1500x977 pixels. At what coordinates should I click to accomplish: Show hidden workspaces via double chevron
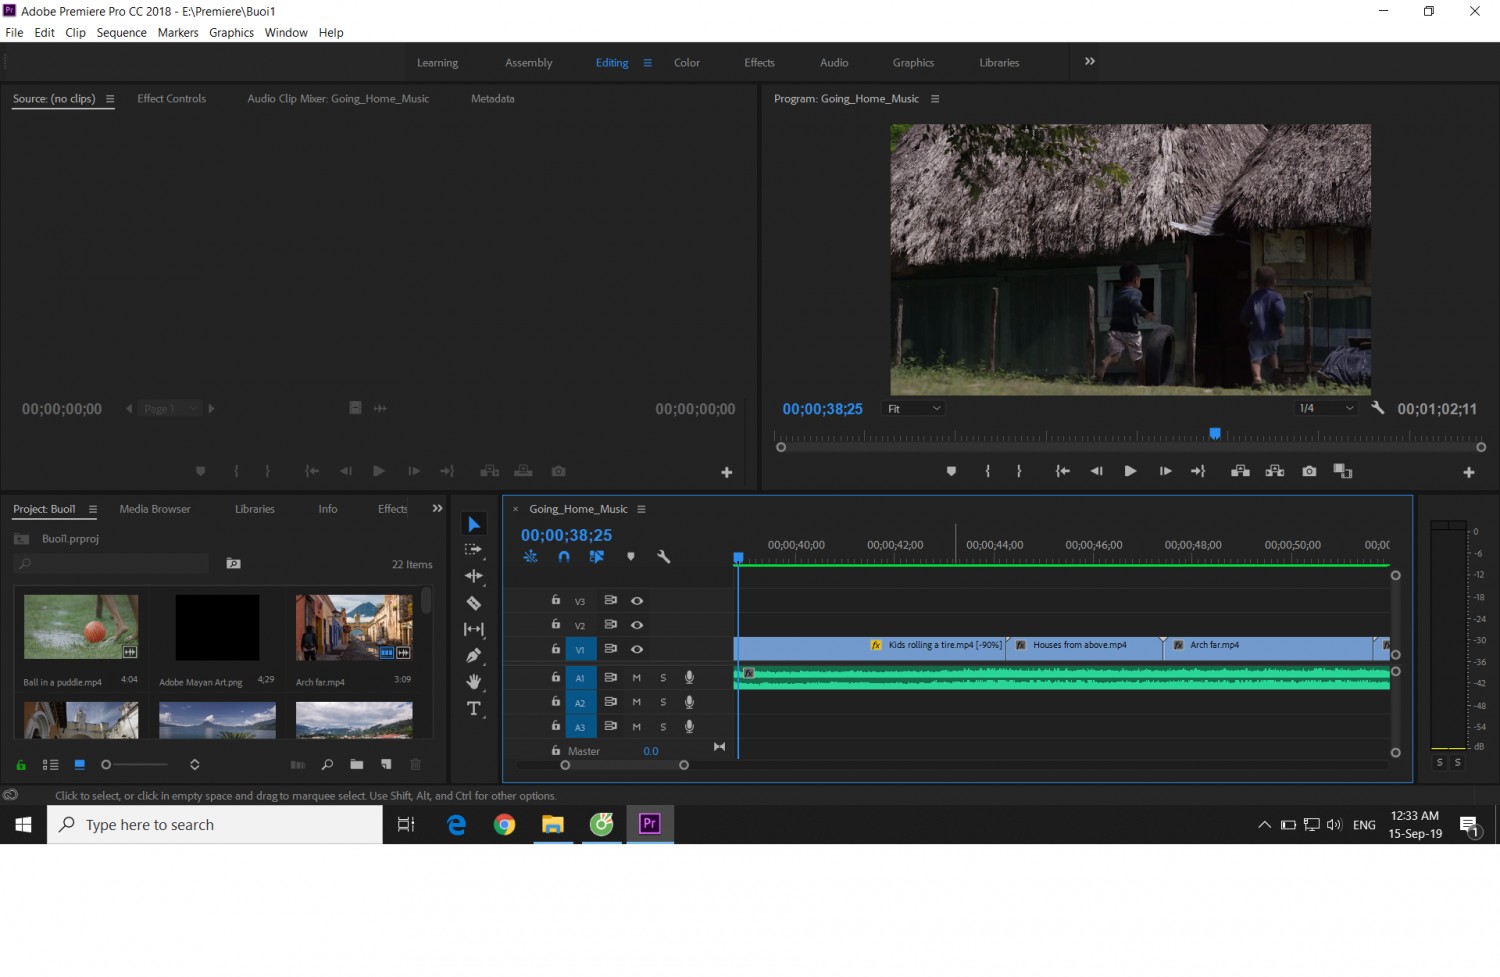1090,62
